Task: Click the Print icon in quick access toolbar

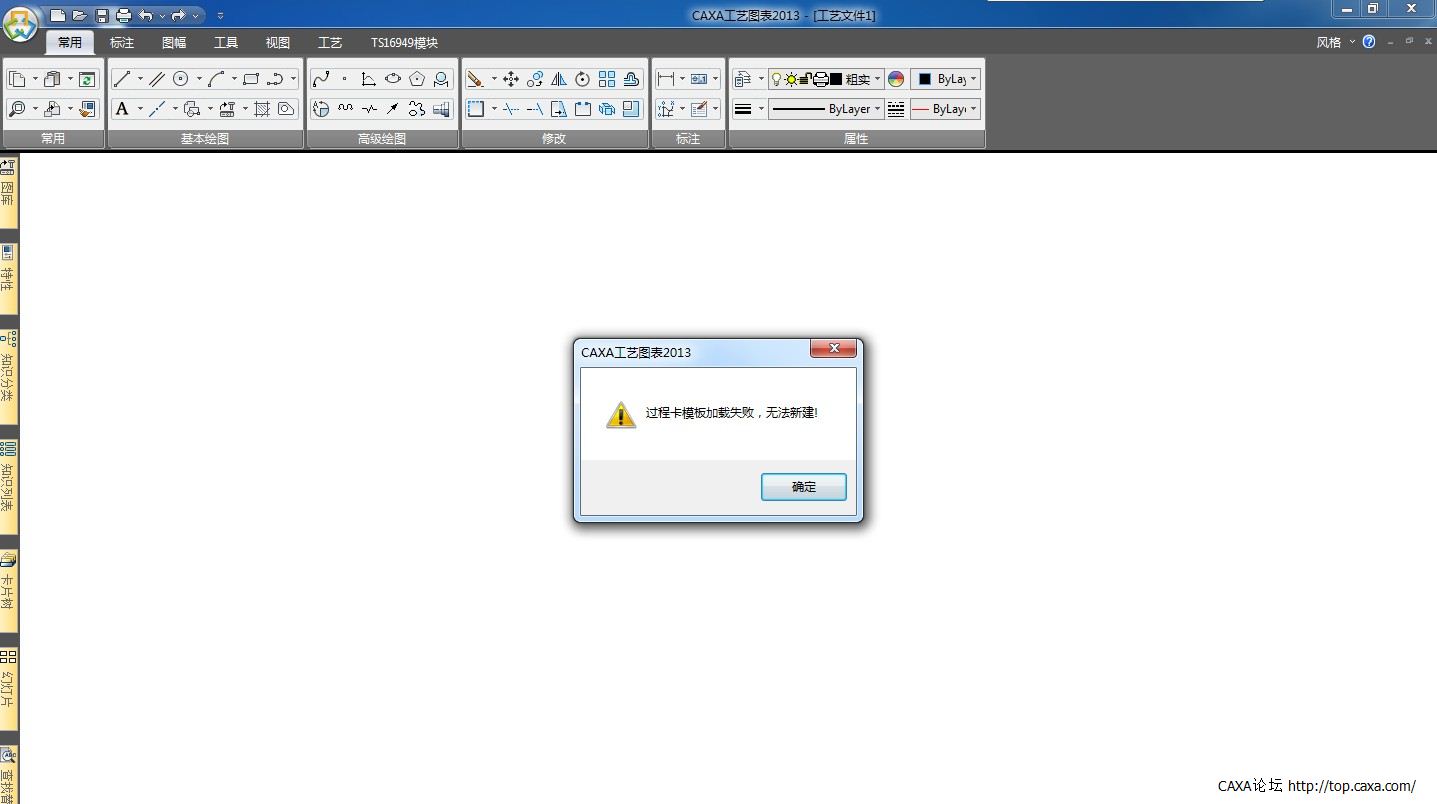Action: [x=123, y=15]
